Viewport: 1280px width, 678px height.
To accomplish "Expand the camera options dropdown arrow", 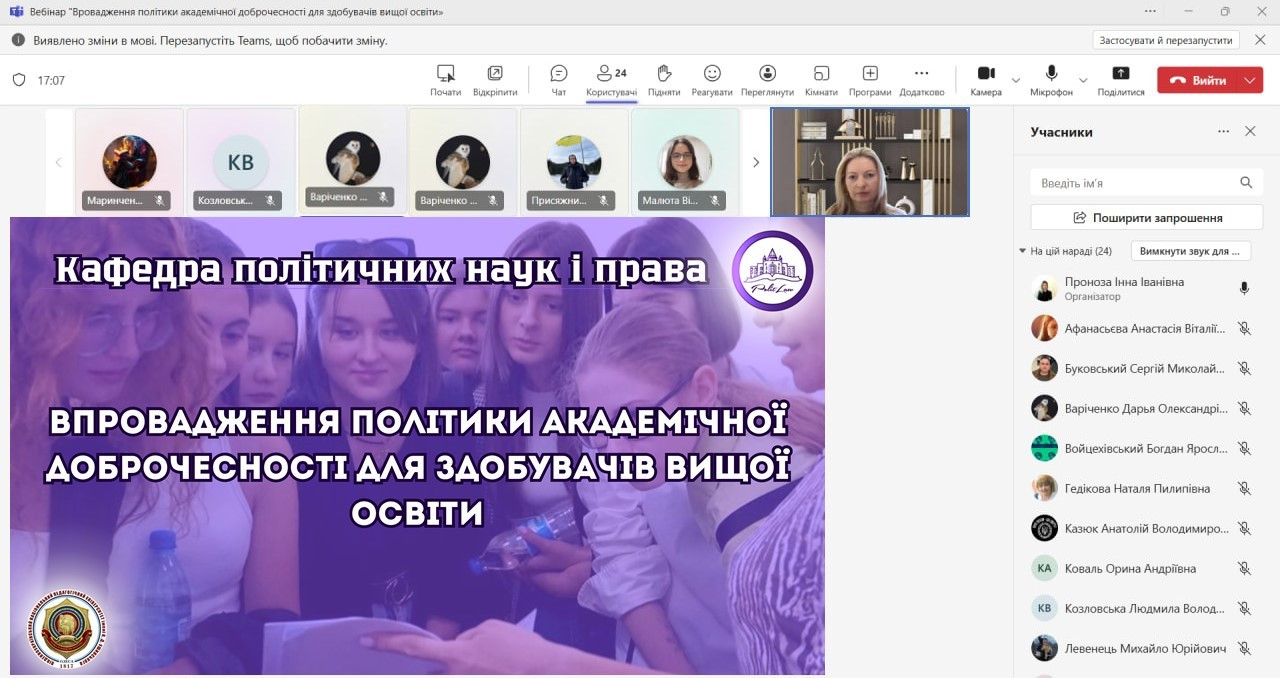I will coord(1016,80).
